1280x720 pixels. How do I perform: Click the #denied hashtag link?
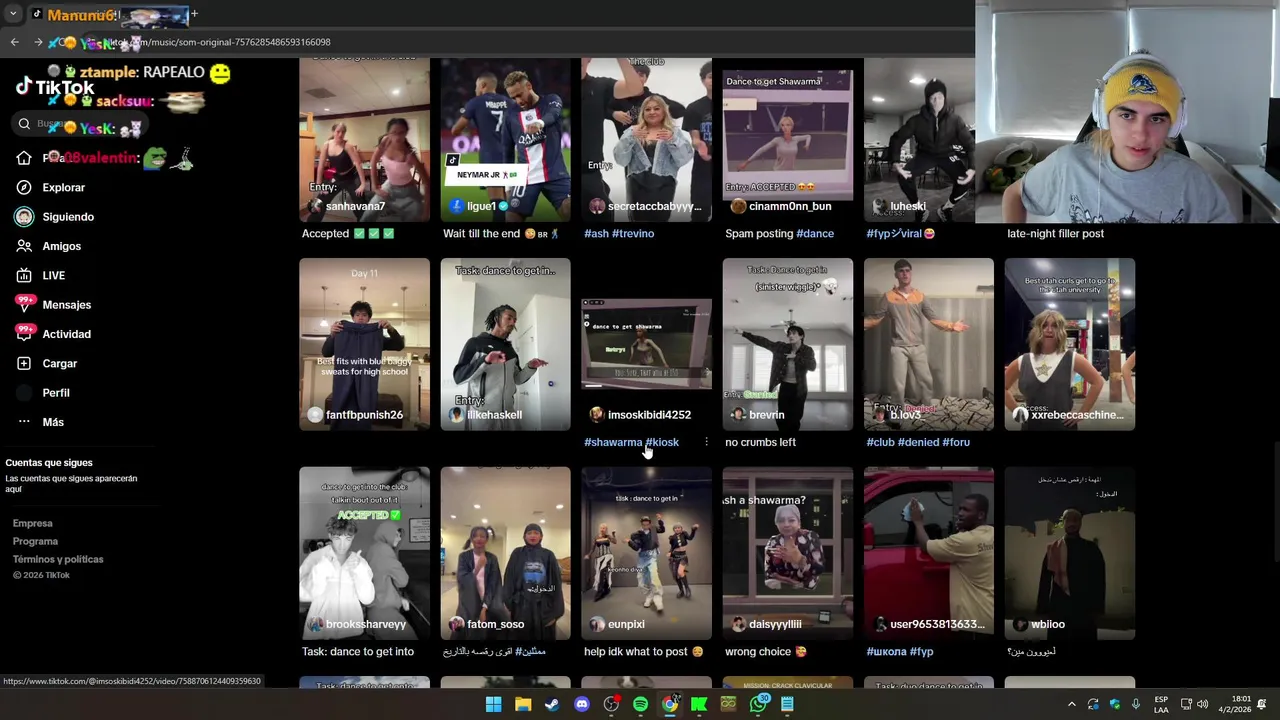coord(918,442)
